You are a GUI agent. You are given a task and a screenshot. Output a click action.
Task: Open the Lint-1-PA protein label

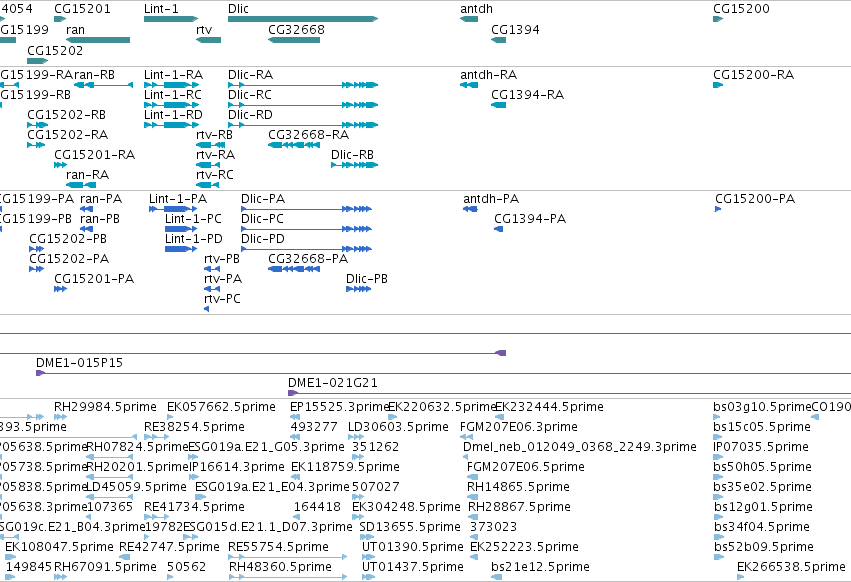[178, 199]
